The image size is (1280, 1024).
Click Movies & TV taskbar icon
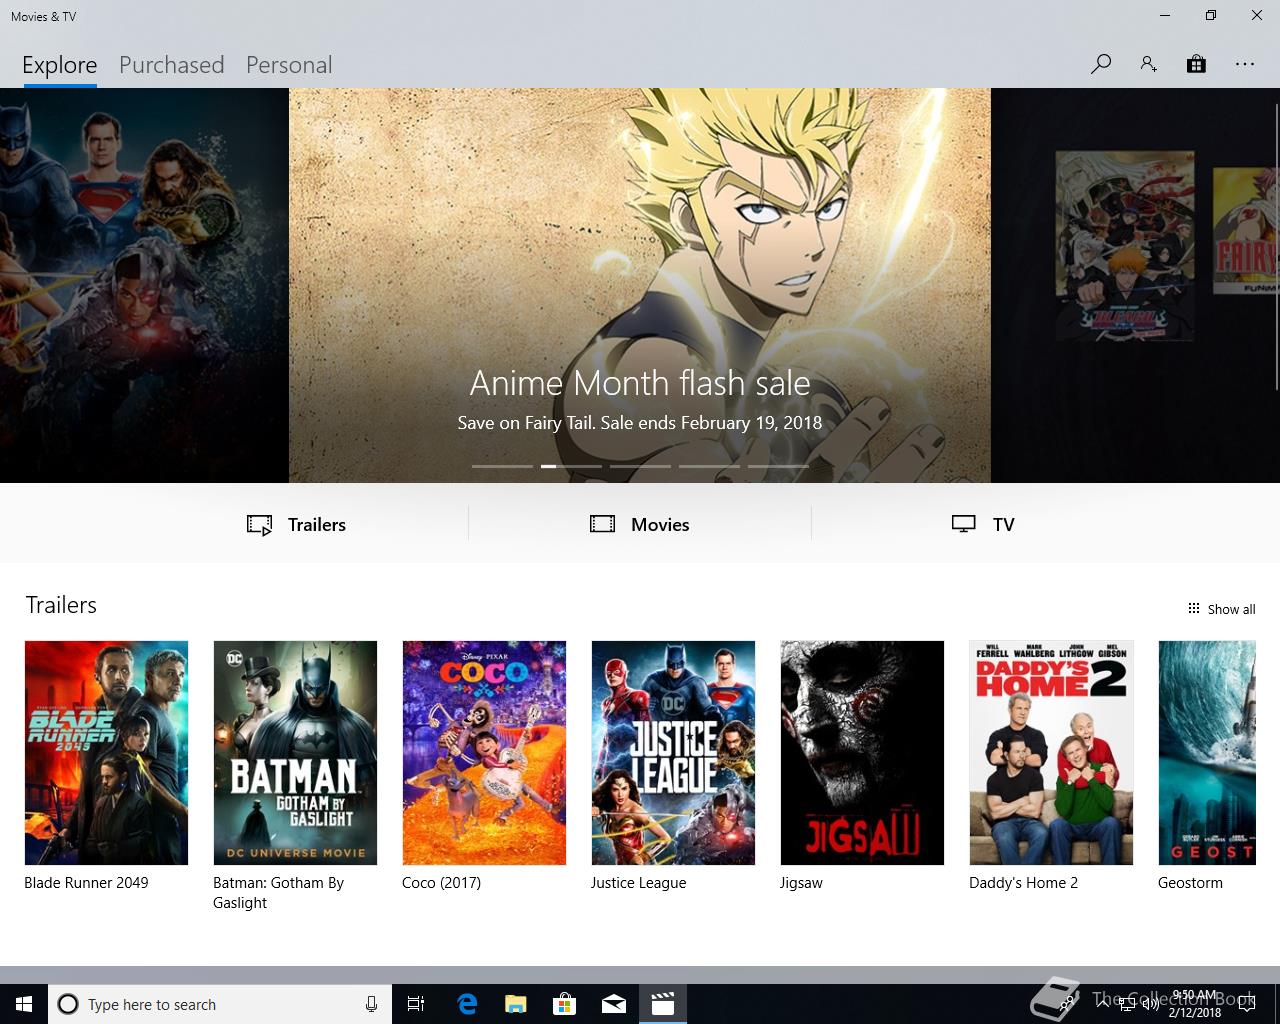(663, 1004)
